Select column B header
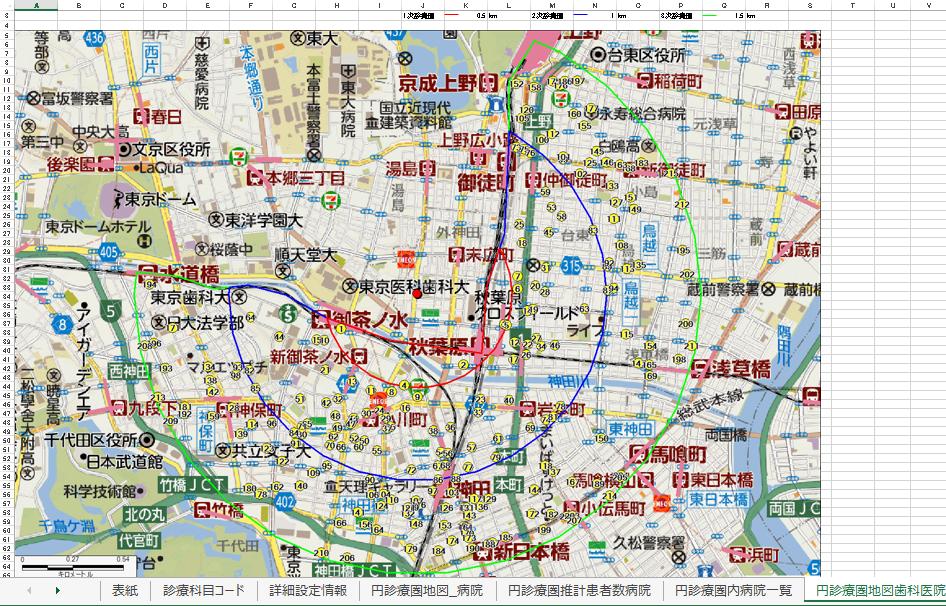Screen dimensions: 946x606 (79, 5)
